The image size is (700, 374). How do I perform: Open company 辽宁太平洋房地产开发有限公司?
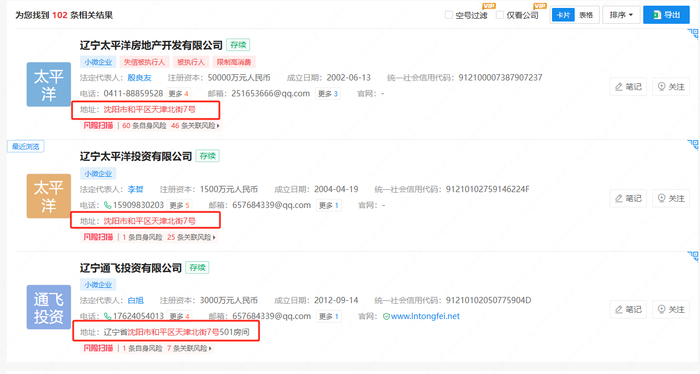(x=151, y=45)
